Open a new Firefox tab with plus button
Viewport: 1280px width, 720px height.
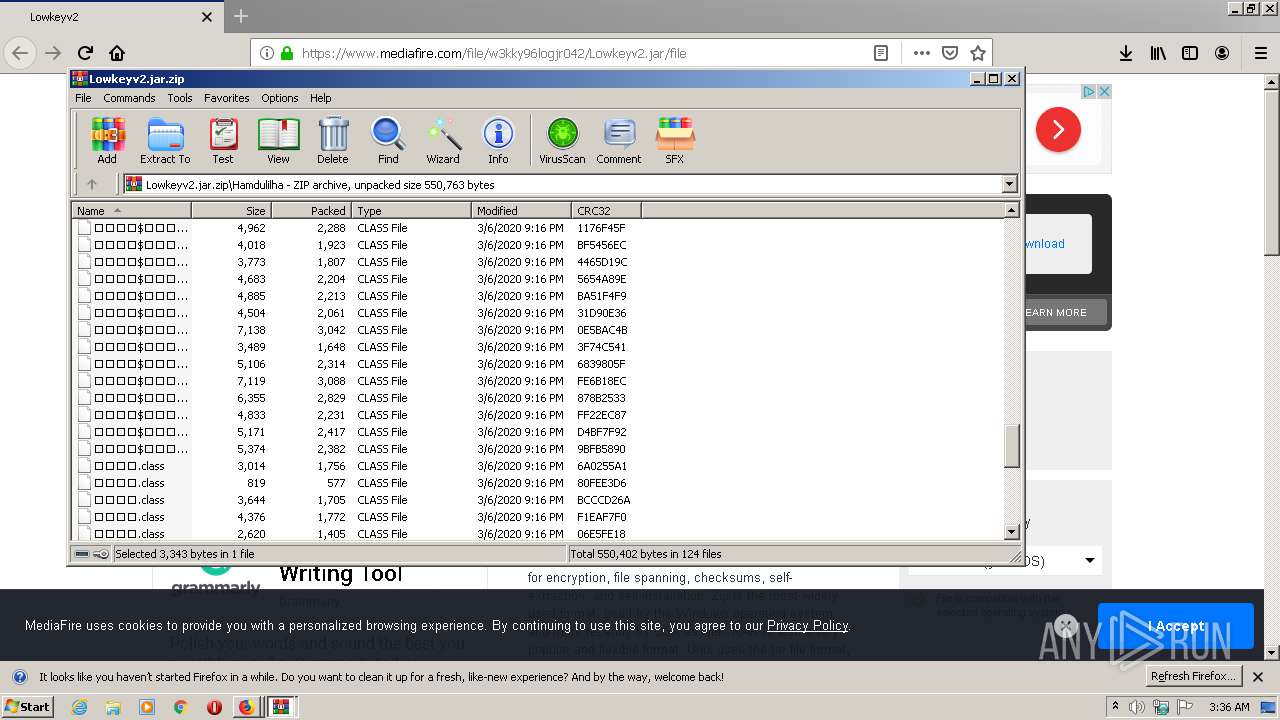[241, 16]
